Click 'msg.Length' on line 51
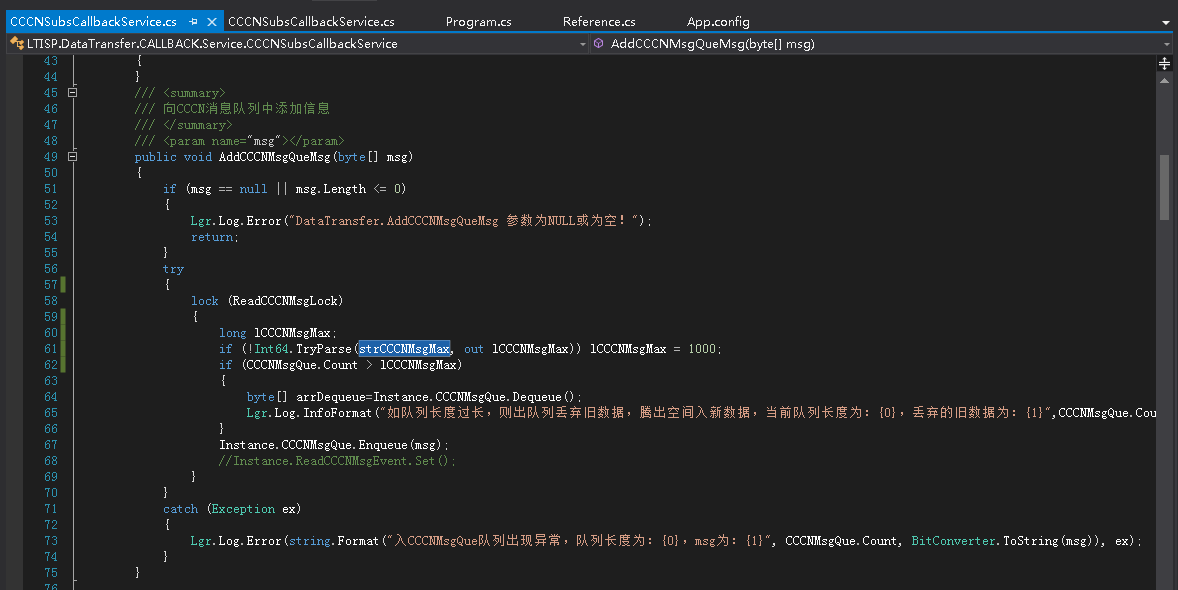Image resolution: width=1178 pixels, height=590 pixels. [331, 189]
